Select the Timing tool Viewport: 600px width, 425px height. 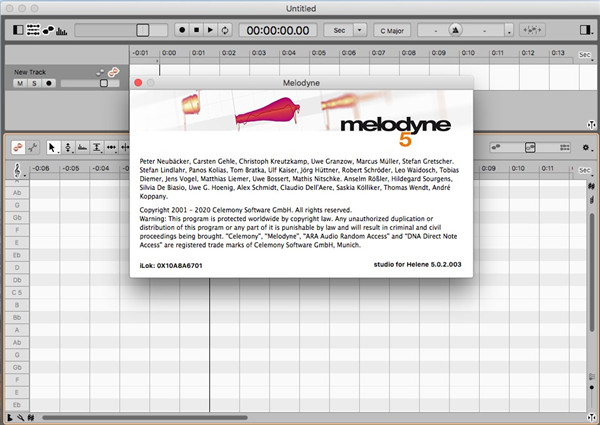(x=111, y=147)
